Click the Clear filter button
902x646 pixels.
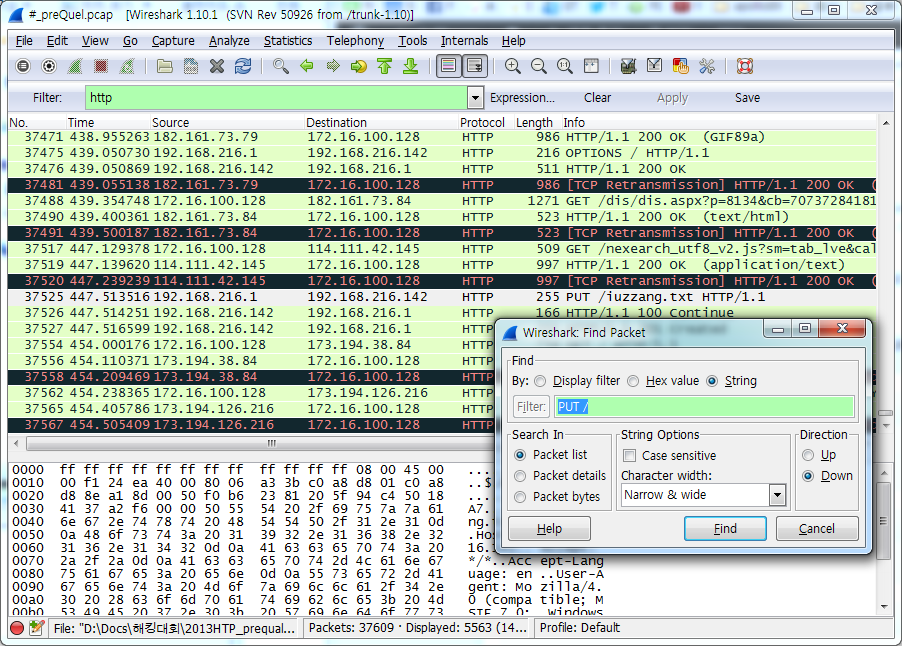[x=597, y=98]
